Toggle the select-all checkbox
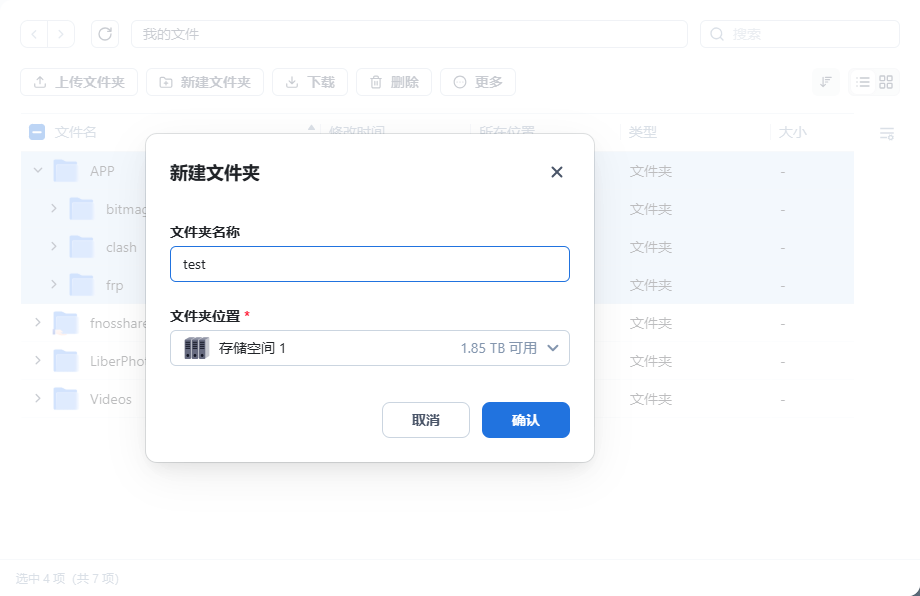920x596 pixels. (37, 132)
